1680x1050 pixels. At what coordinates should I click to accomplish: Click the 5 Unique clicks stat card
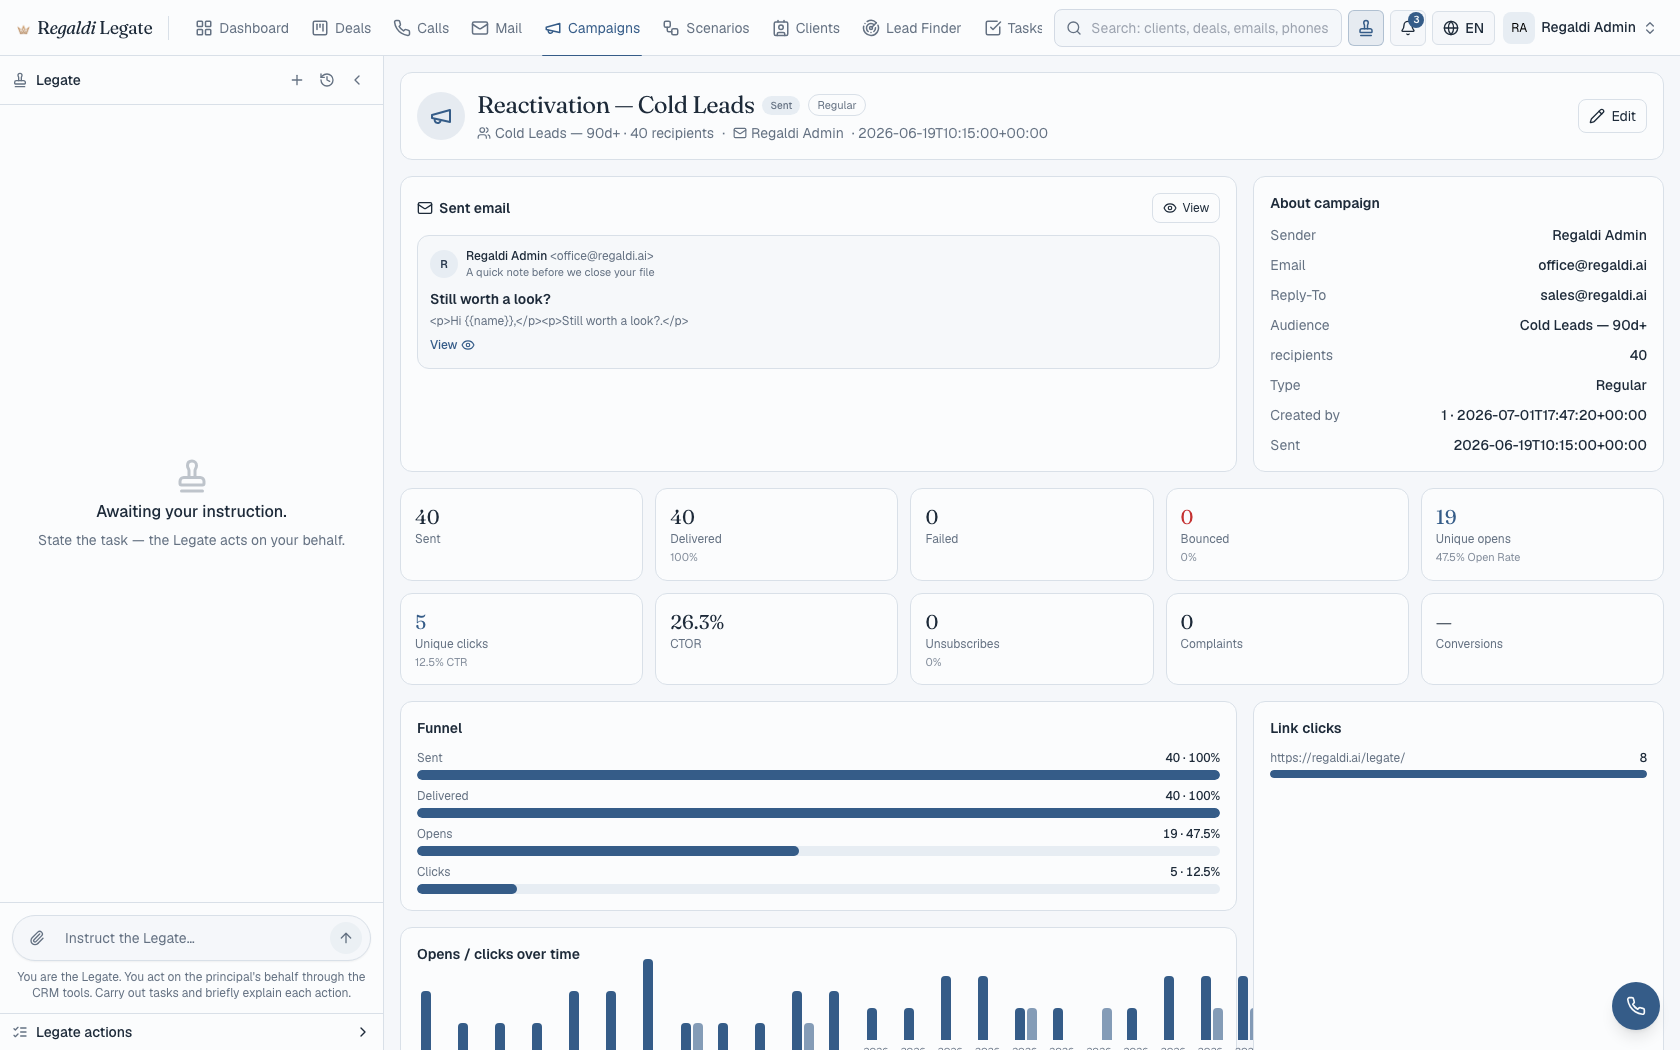point(521,639)
